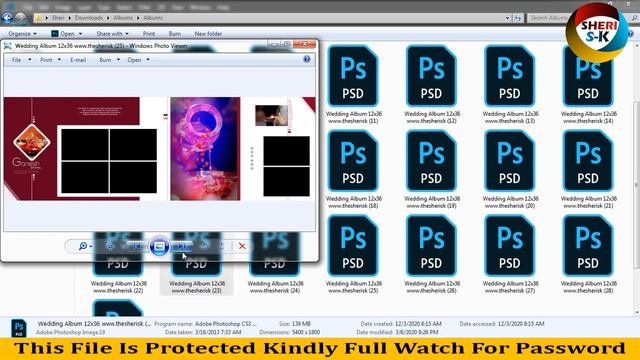Click file name Wedding Album 12x36 (22)
Screen dimensions: 640x360
pyautogui.click(x=118, y=287)
